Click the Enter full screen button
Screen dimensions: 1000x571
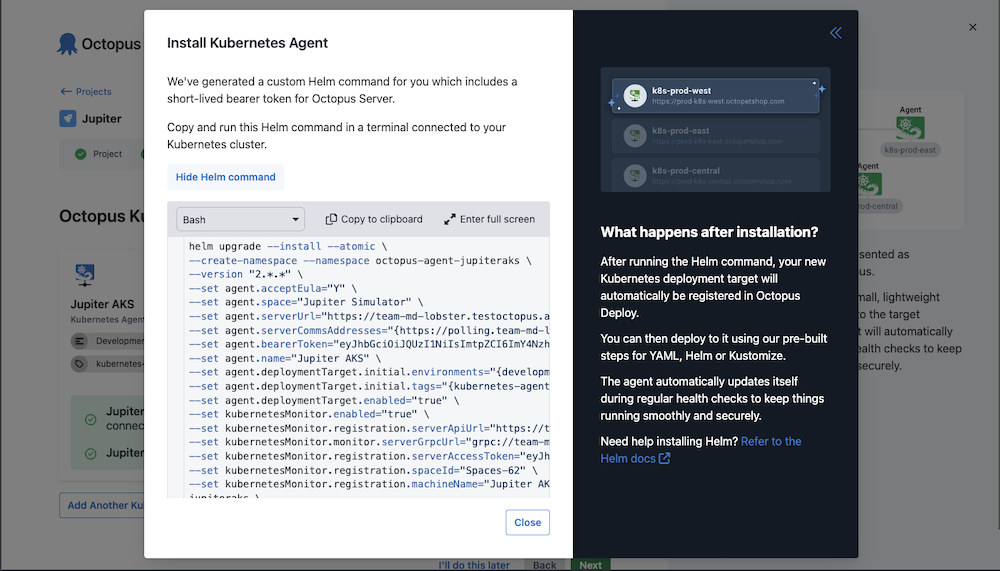(489, 219)
